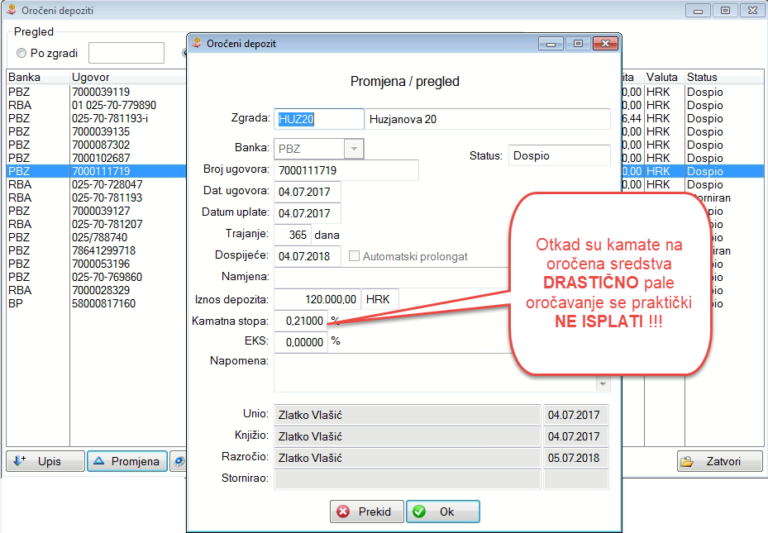Click the Dat. ugovora date field
This screenshot has height=533, width=768.
(x=307, y=192)
